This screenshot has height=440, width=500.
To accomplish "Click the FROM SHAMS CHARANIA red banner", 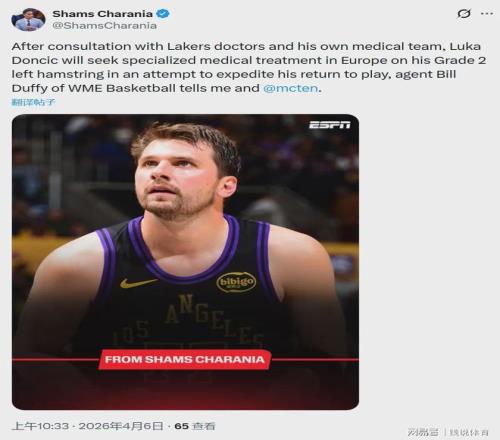I will (x=185, y=360).
